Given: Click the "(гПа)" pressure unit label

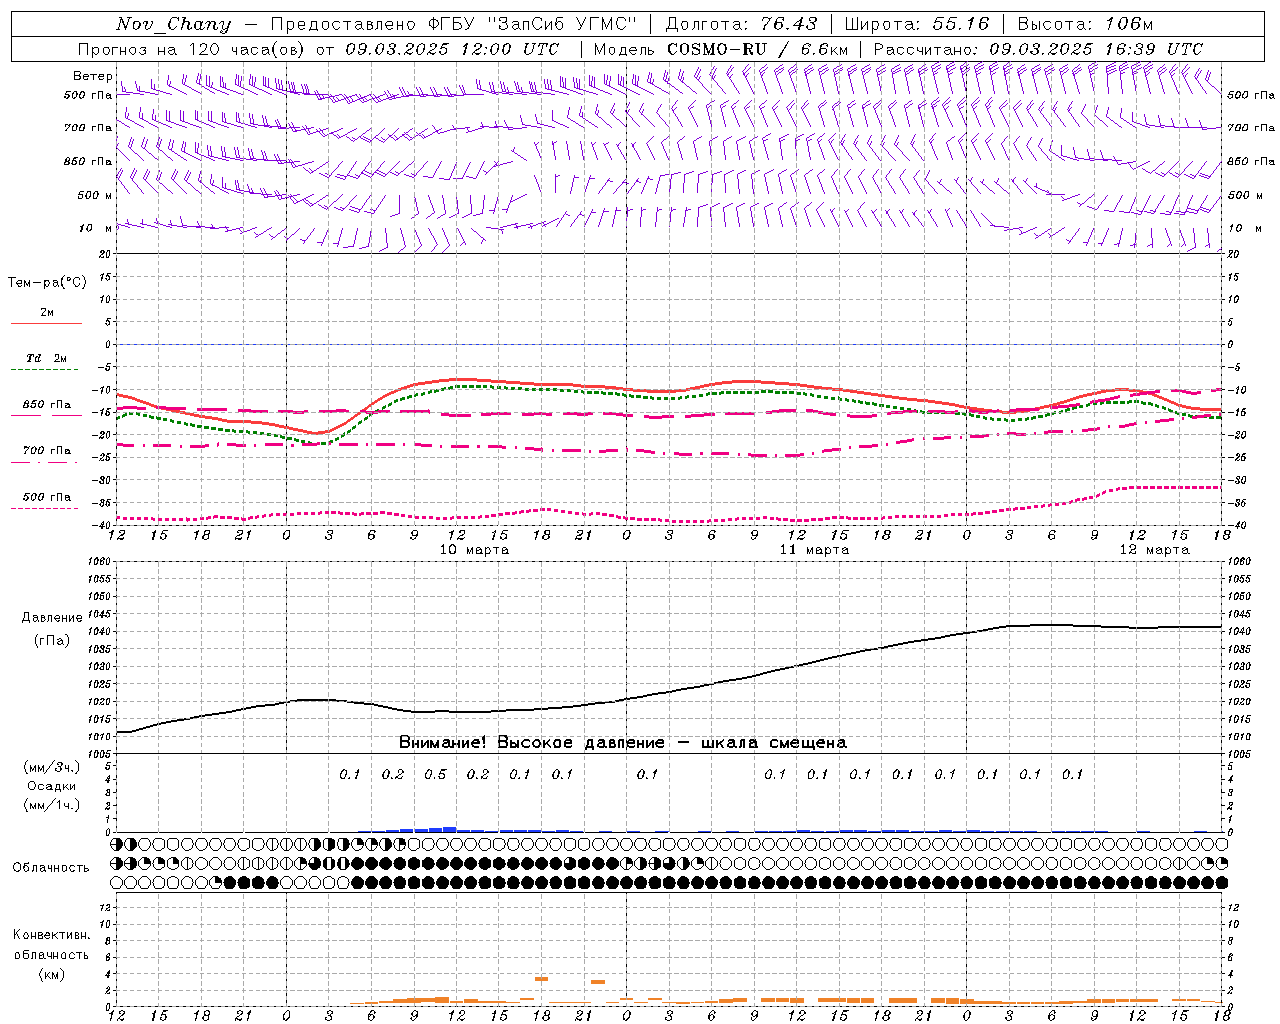Looking at the screenshot, I should [x=52, y=640].
